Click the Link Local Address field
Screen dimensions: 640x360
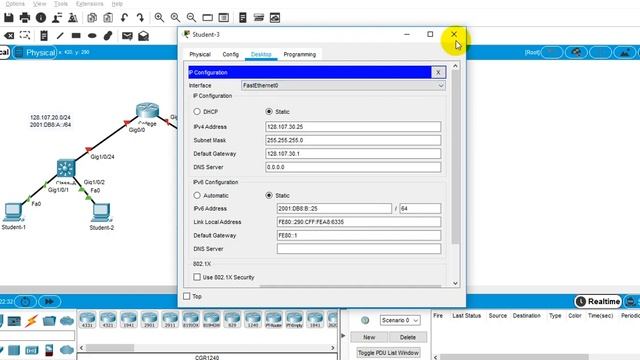coord(359,222)
